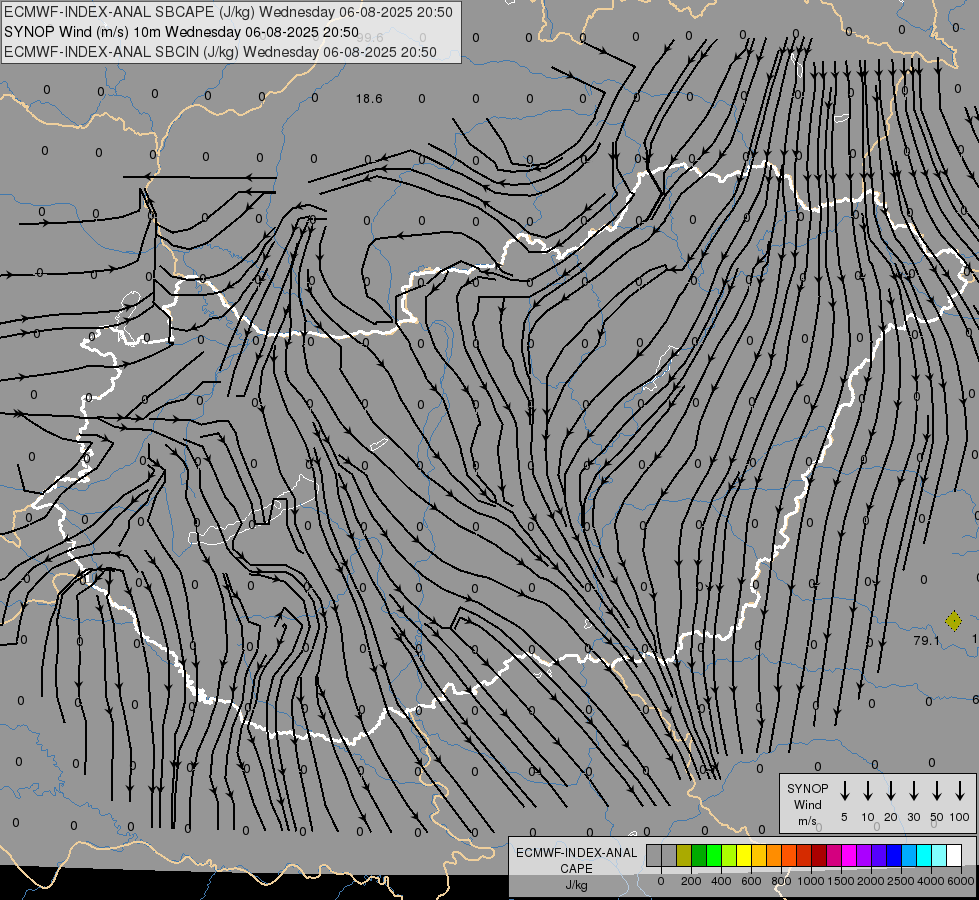Click the CAPE label in the color legend
Screen dimensions: 979x900
(x=576, y=868)
